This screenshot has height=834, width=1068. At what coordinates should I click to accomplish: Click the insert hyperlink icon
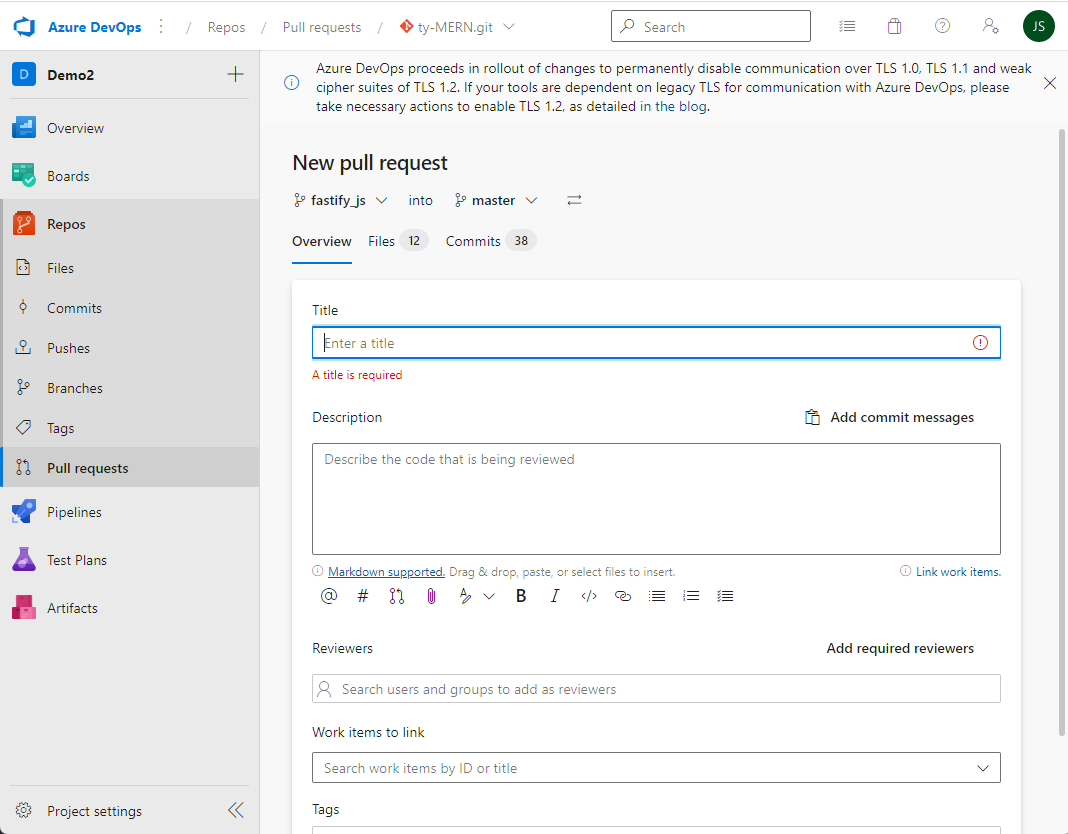tap(623, 596)
